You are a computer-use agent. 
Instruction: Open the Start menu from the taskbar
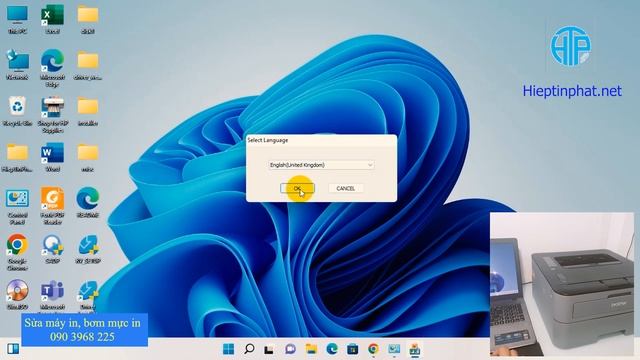tap(229, 349)
